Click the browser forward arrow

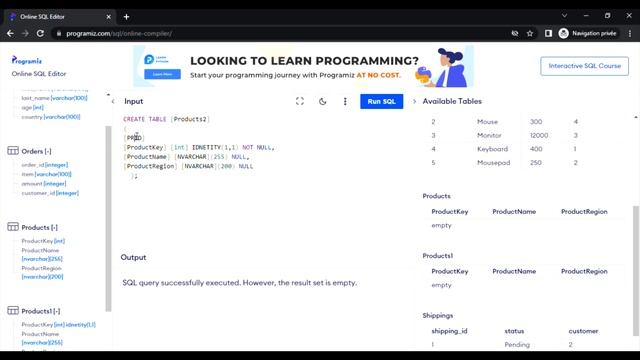coord(25,33)
